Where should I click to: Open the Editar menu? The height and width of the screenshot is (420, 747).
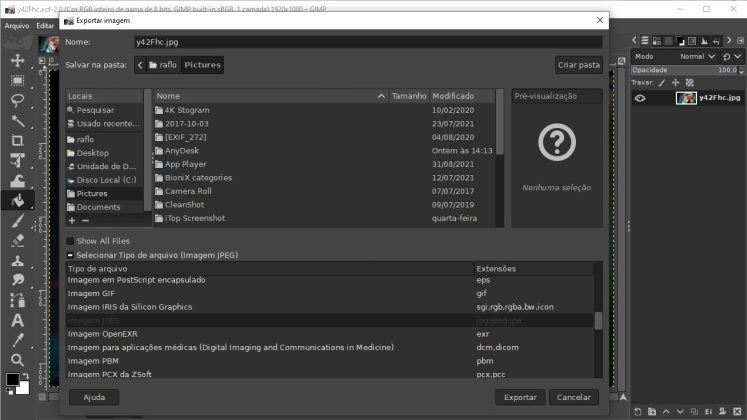pos(45,25)
